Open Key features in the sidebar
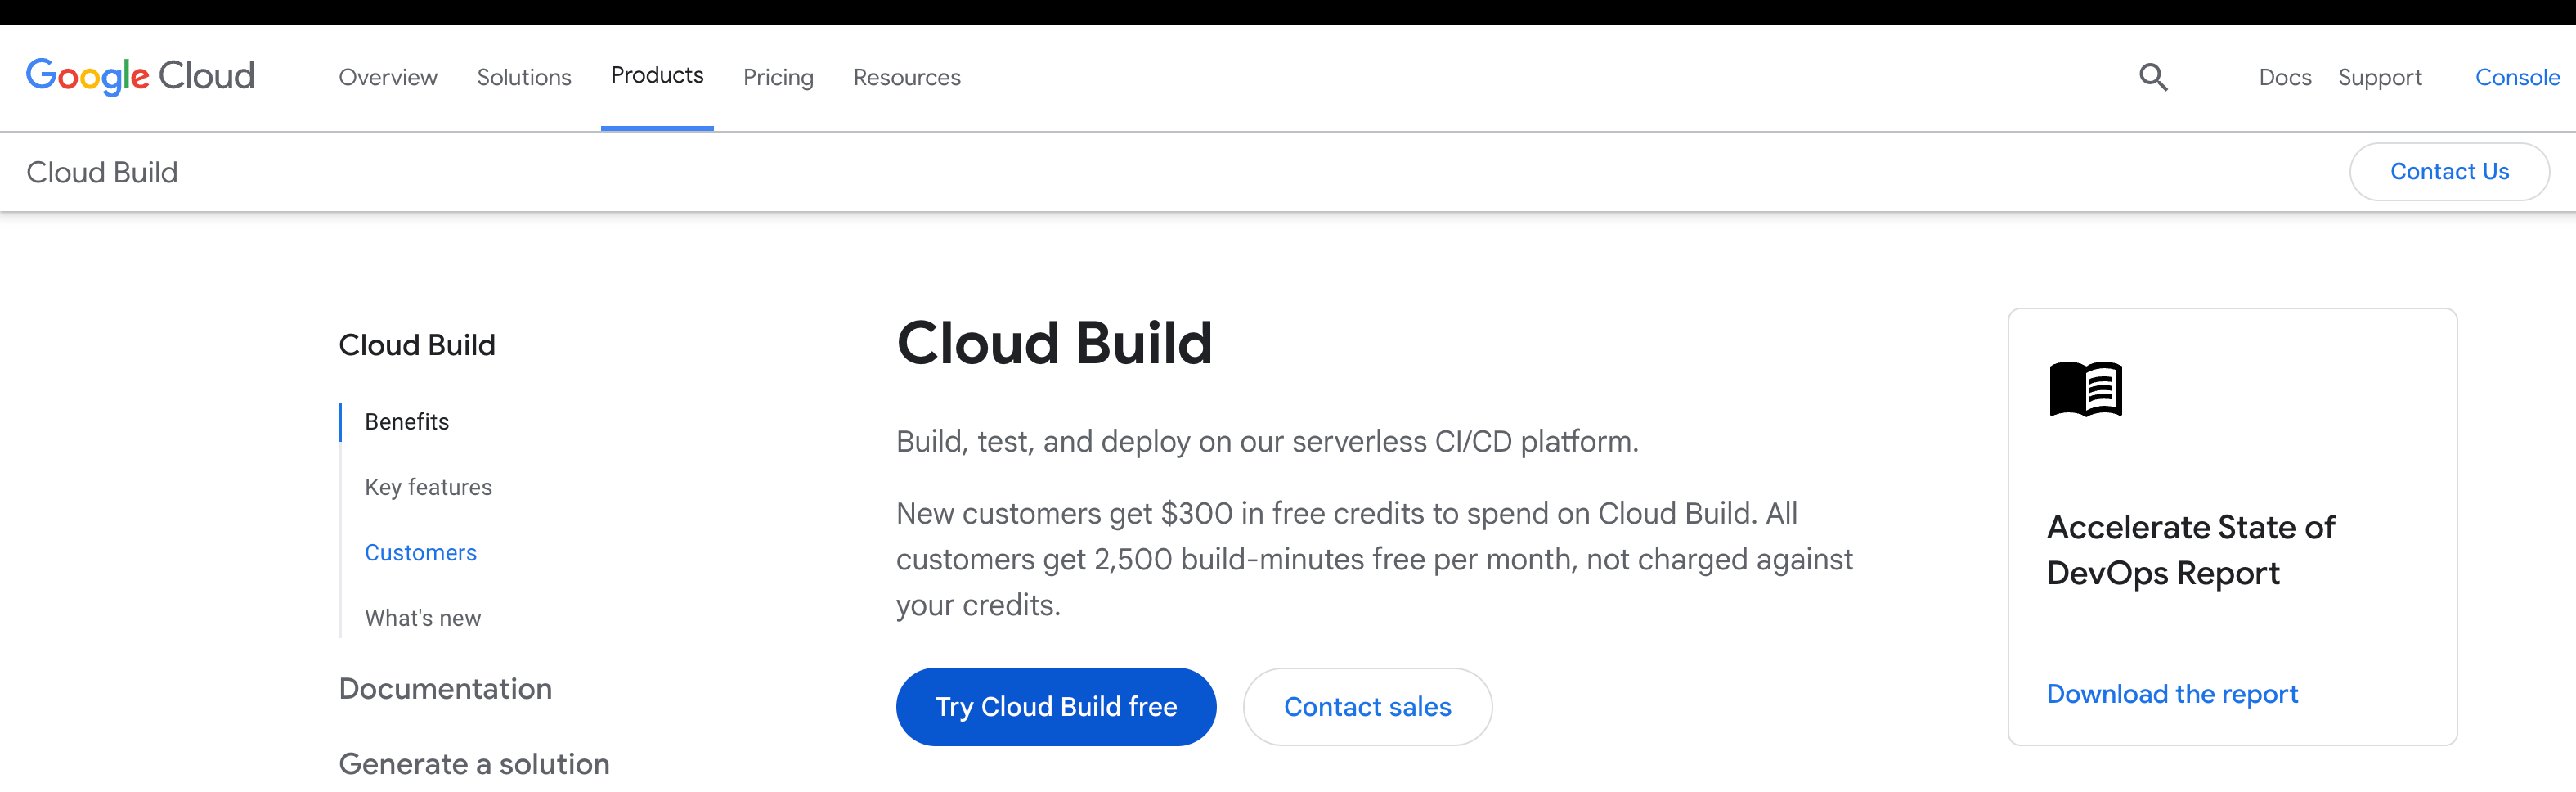 point(428,487)
